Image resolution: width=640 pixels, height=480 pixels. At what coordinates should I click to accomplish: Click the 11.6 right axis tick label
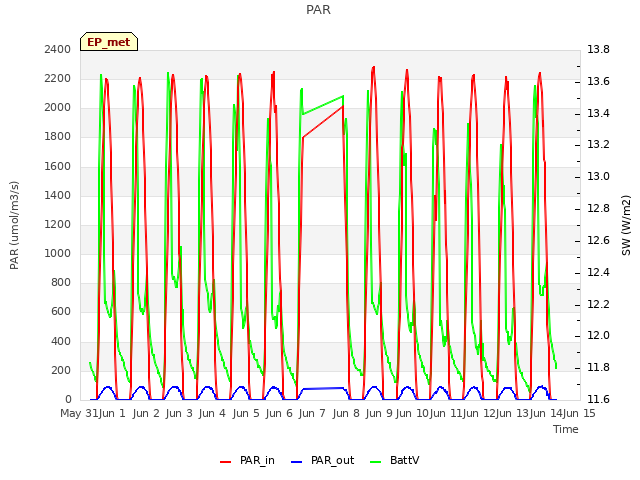598,399
